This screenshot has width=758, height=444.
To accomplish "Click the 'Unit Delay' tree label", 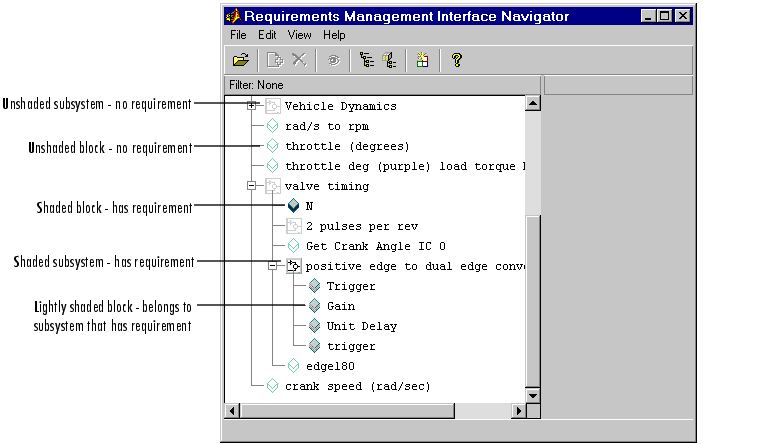I will [x=362, y=326].
